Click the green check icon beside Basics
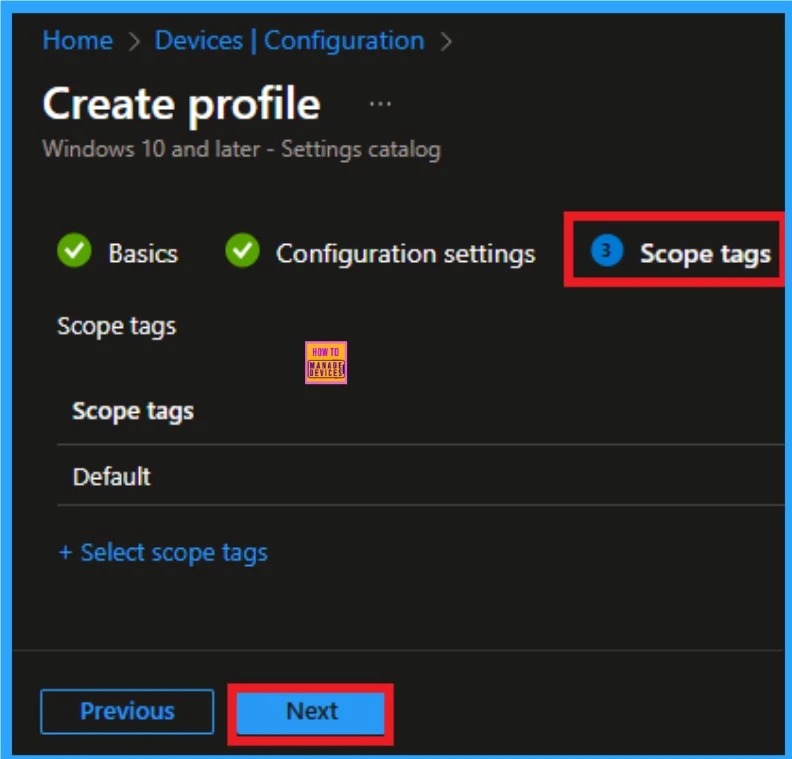 coord(74,250)
